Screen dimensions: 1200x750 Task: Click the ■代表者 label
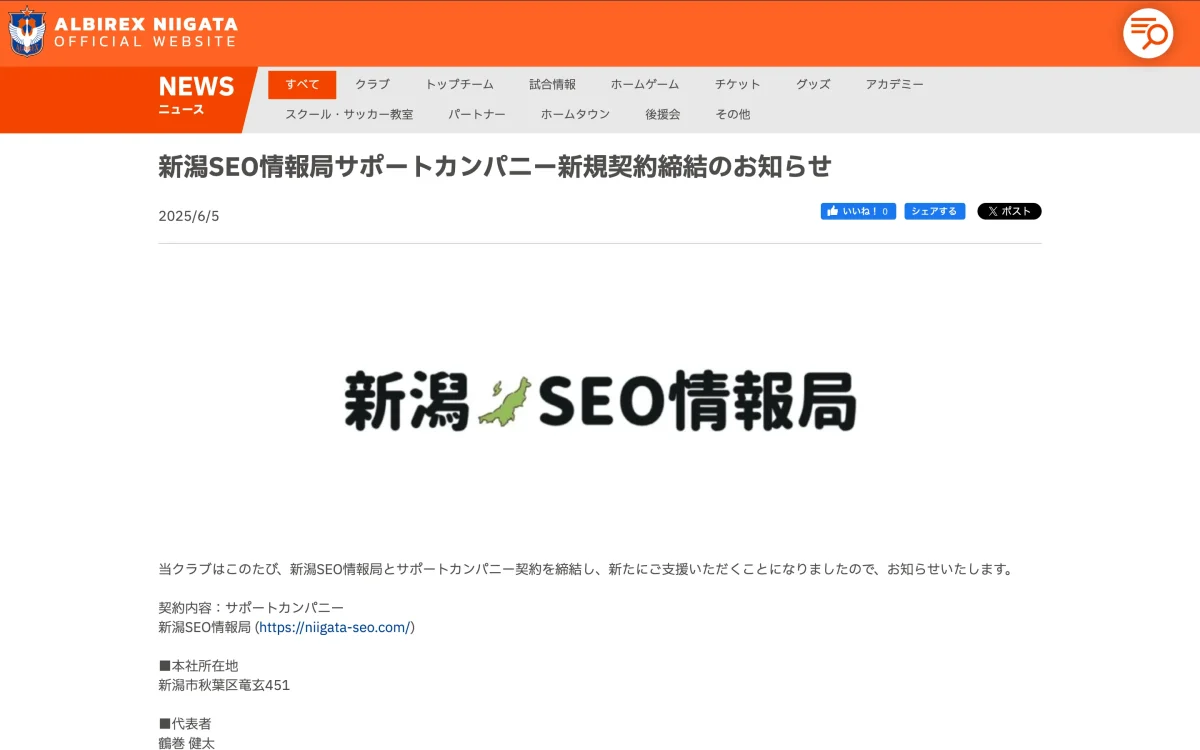coord(185,724)
